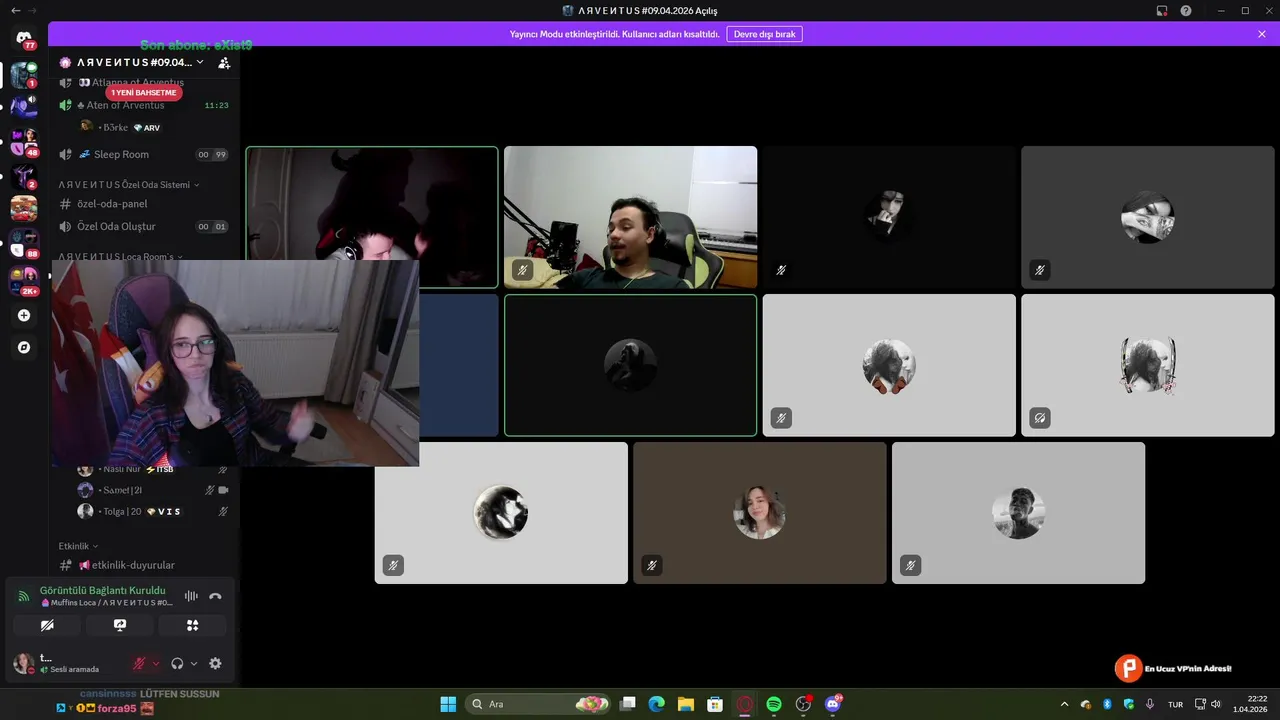
Task: Collapse ARVENTUS Özel Oda Sistemi category
Action: 129,185
